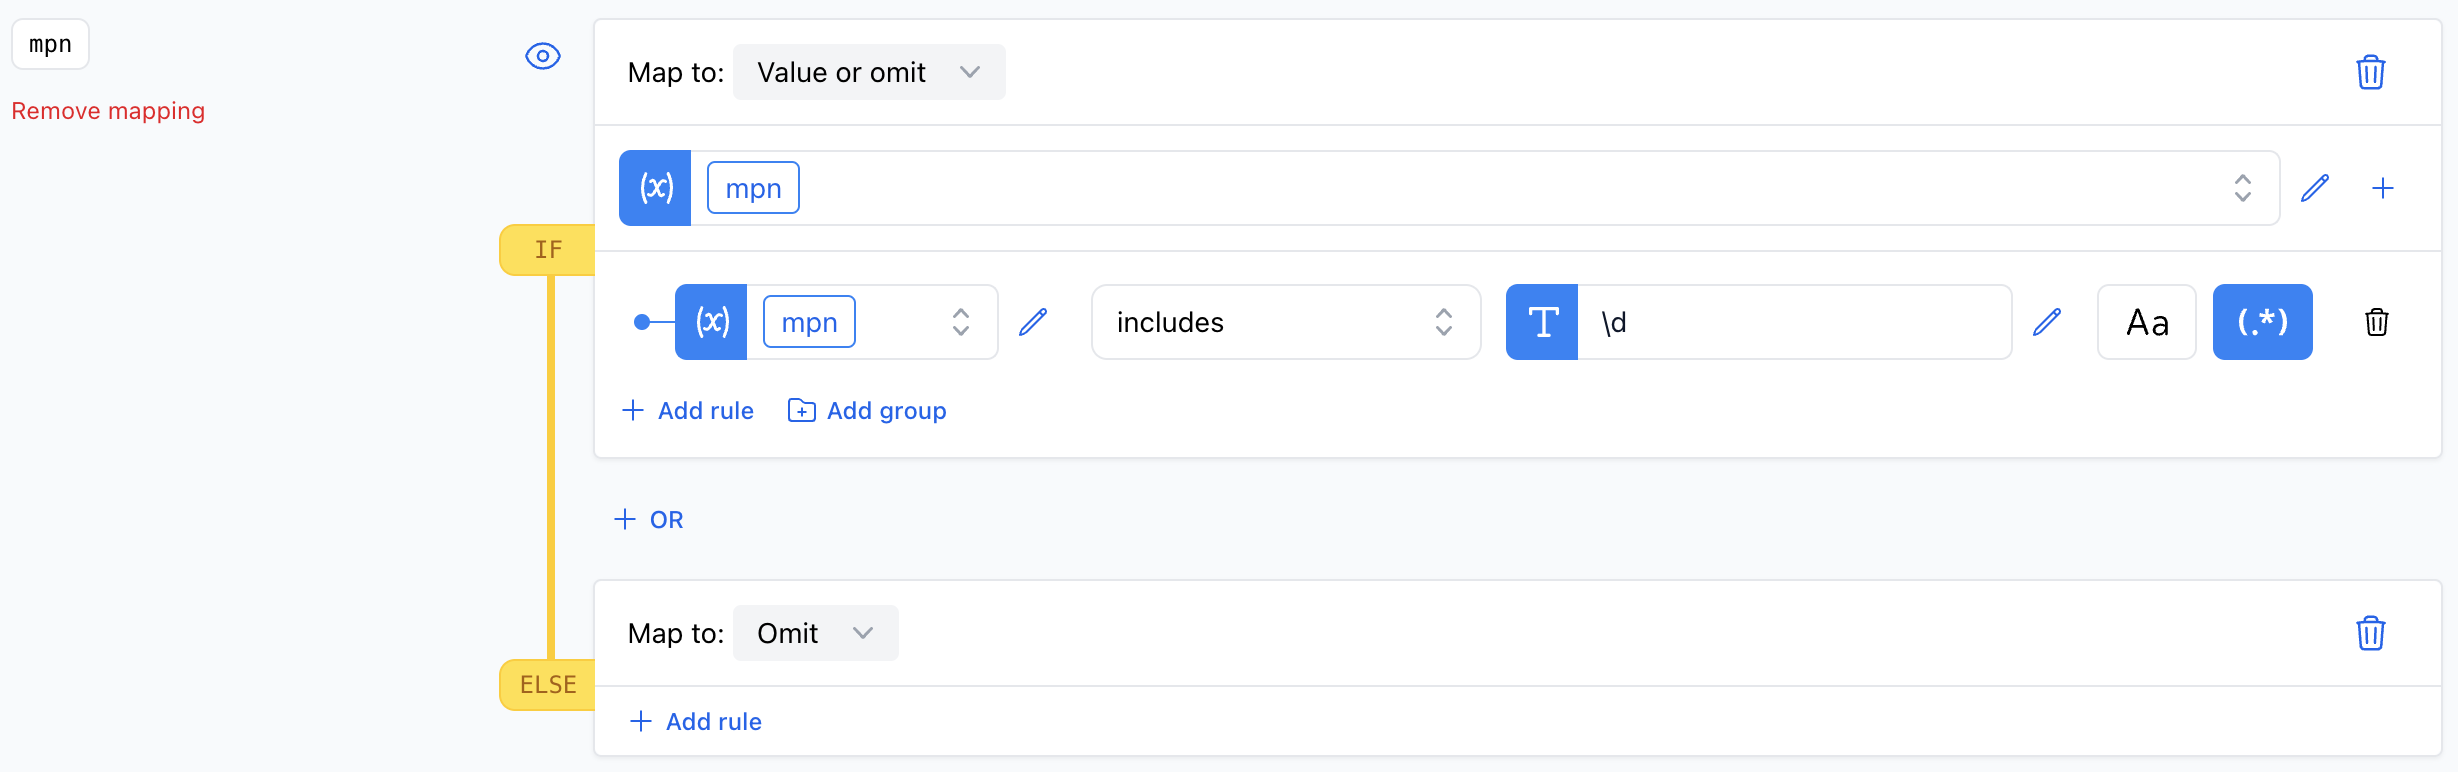
Task: Open the 'includes' operator dropdown
Action: click(1286, 322)
